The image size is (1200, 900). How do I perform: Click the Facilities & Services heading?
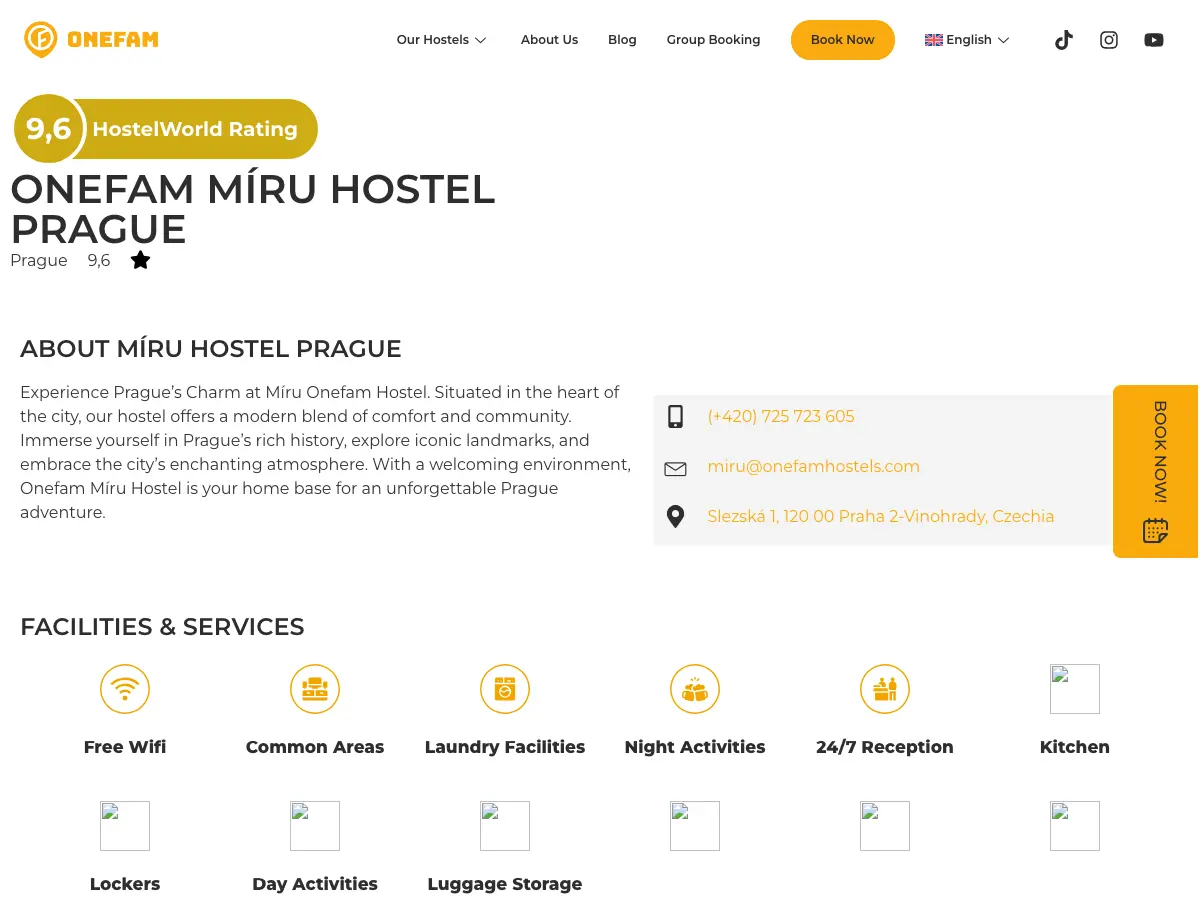click(162, 627)
